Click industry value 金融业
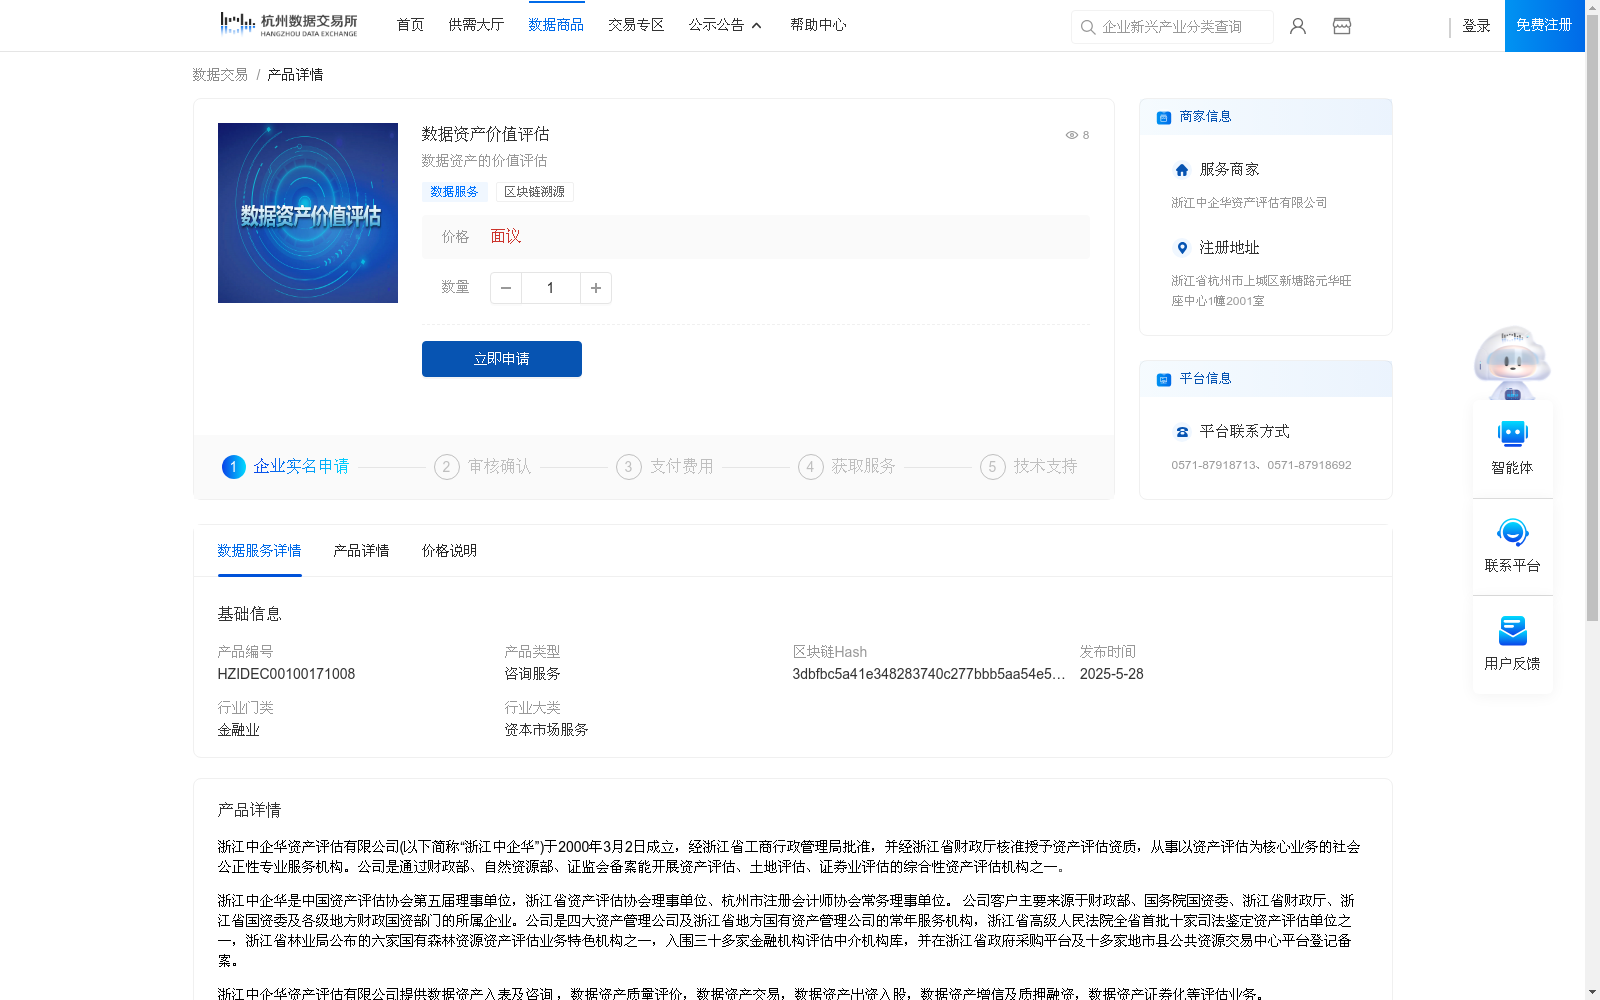1600x1000 pixels. [x=238, y=730]
